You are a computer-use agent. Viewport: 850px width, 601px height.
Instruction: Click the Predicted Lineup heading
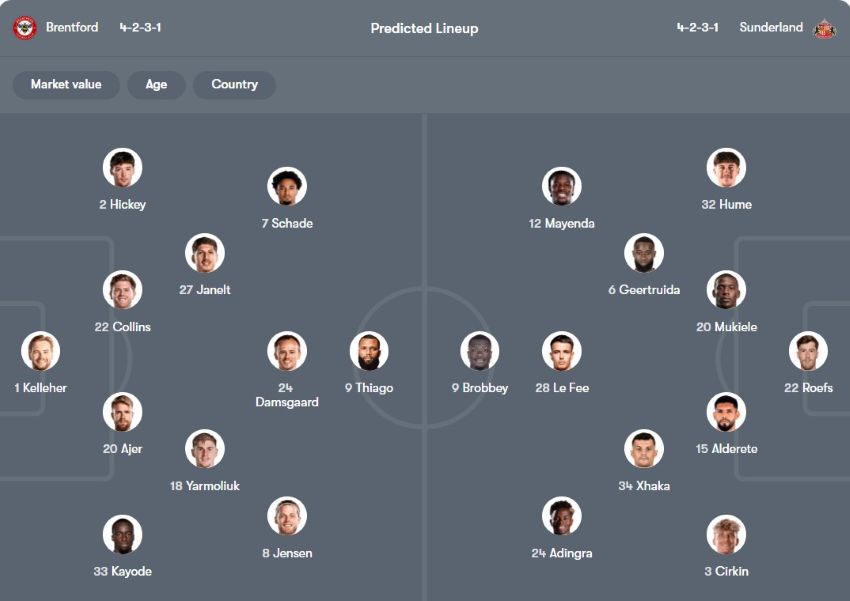pyautogui.click(x=424, y=29)
